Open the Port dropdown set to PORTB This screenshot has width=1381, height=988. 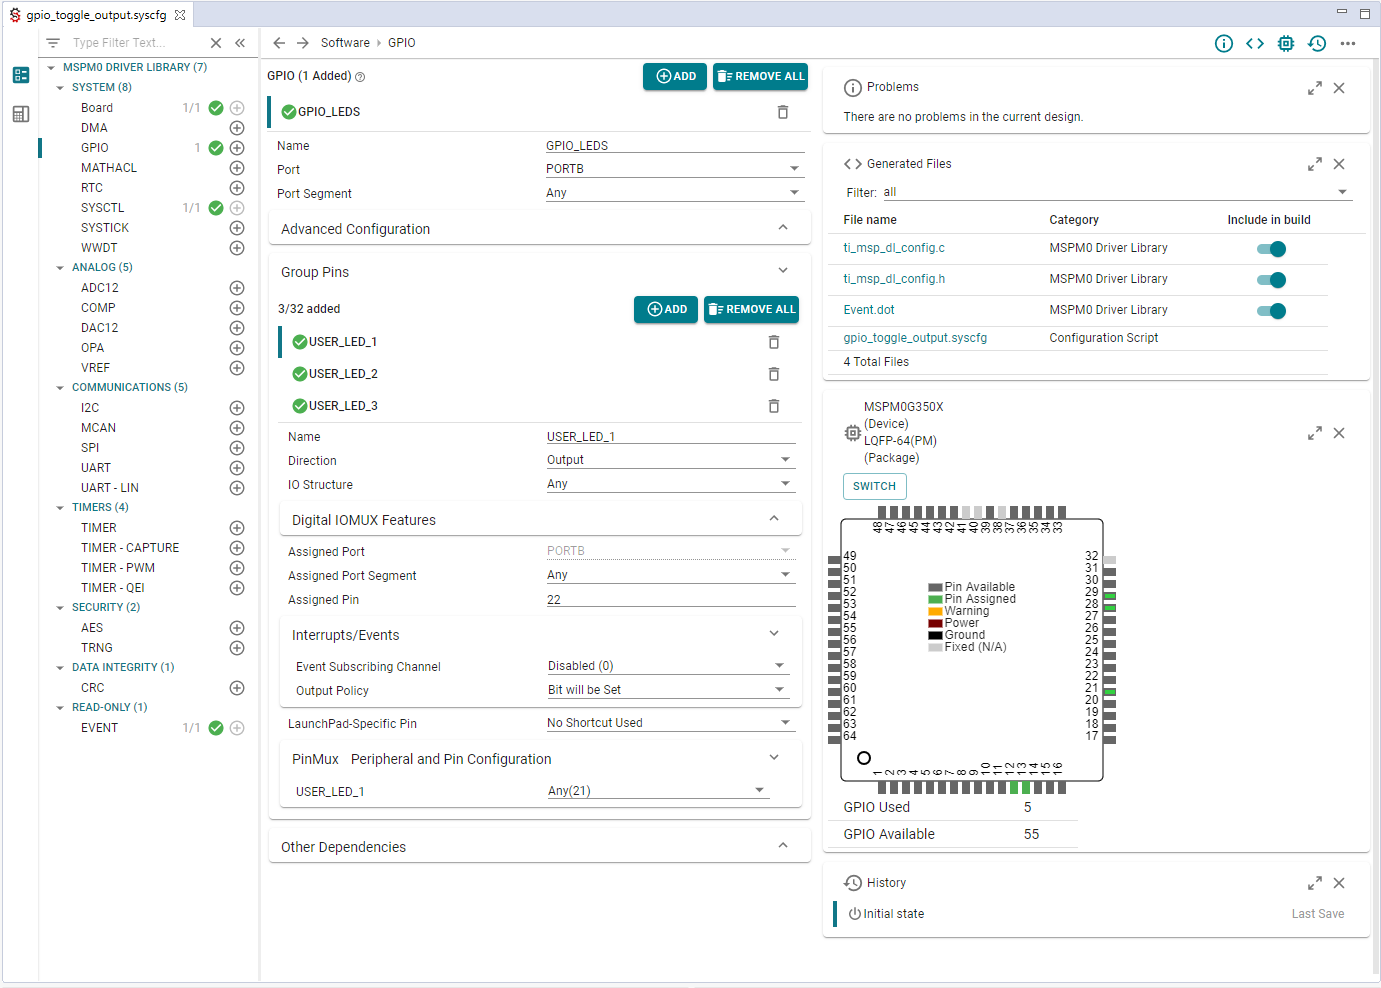(675, 169)
